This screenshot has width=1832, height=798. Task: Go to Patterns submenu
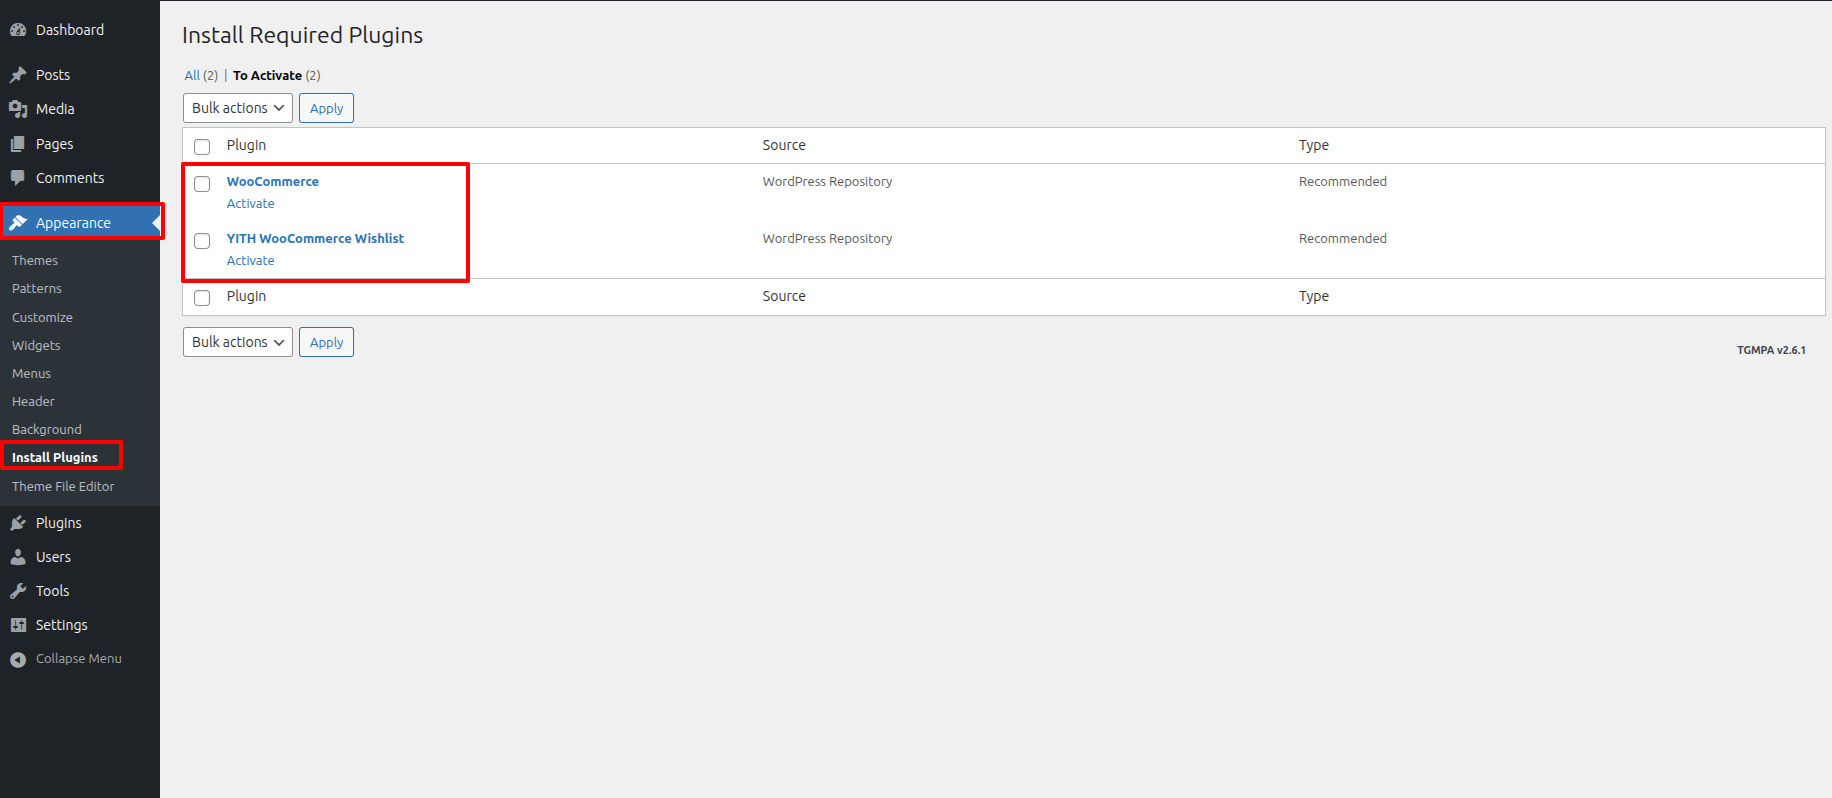click(x=37, y=288)
